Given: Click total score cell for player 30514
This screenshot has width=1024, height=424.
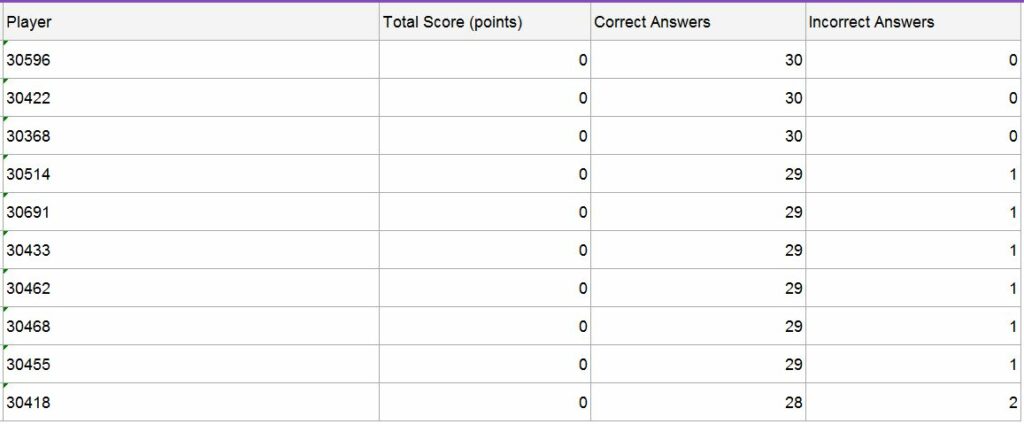Looking at the screenshot, I should [485, 174].
